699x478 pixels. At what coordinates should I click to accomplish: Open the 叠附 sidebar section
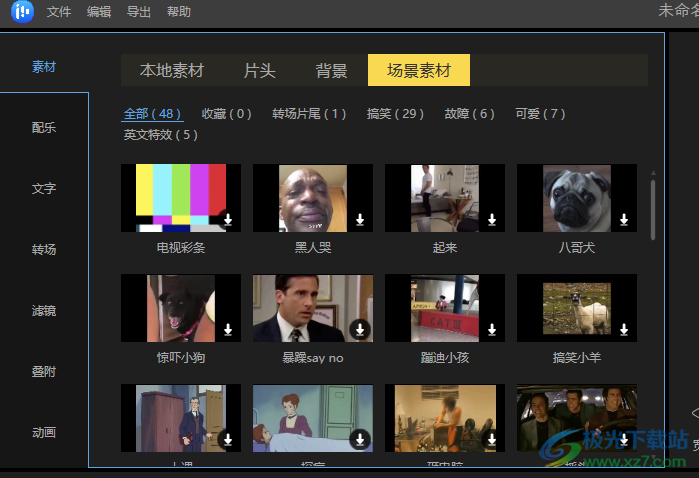pyautogui.click(x=44, y=371)
